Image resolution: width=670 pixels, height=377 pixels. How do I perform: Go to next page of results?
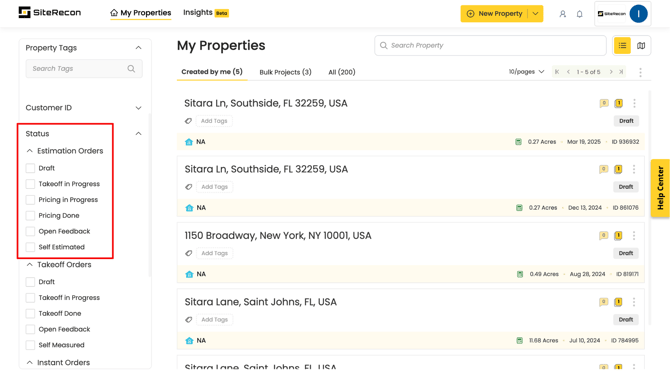[x=611, y=72]
